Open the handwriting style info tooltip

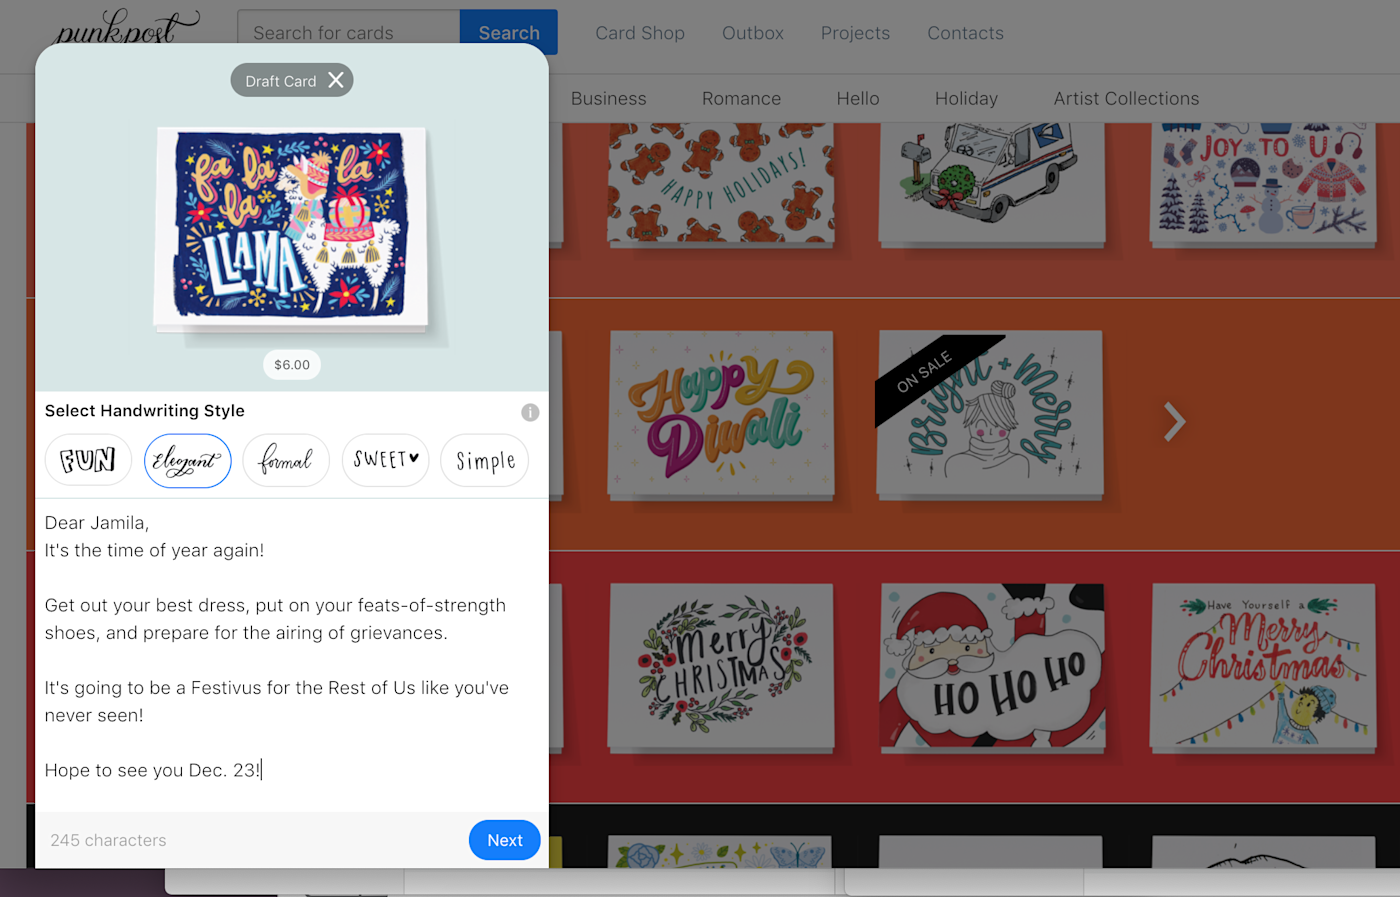pyautogui.click(x=530, y=412)
